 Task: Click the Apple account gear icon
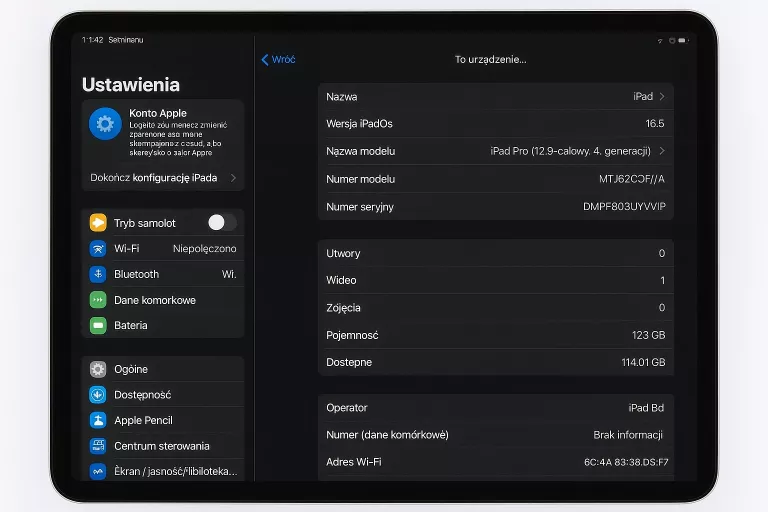coord(105,124)
